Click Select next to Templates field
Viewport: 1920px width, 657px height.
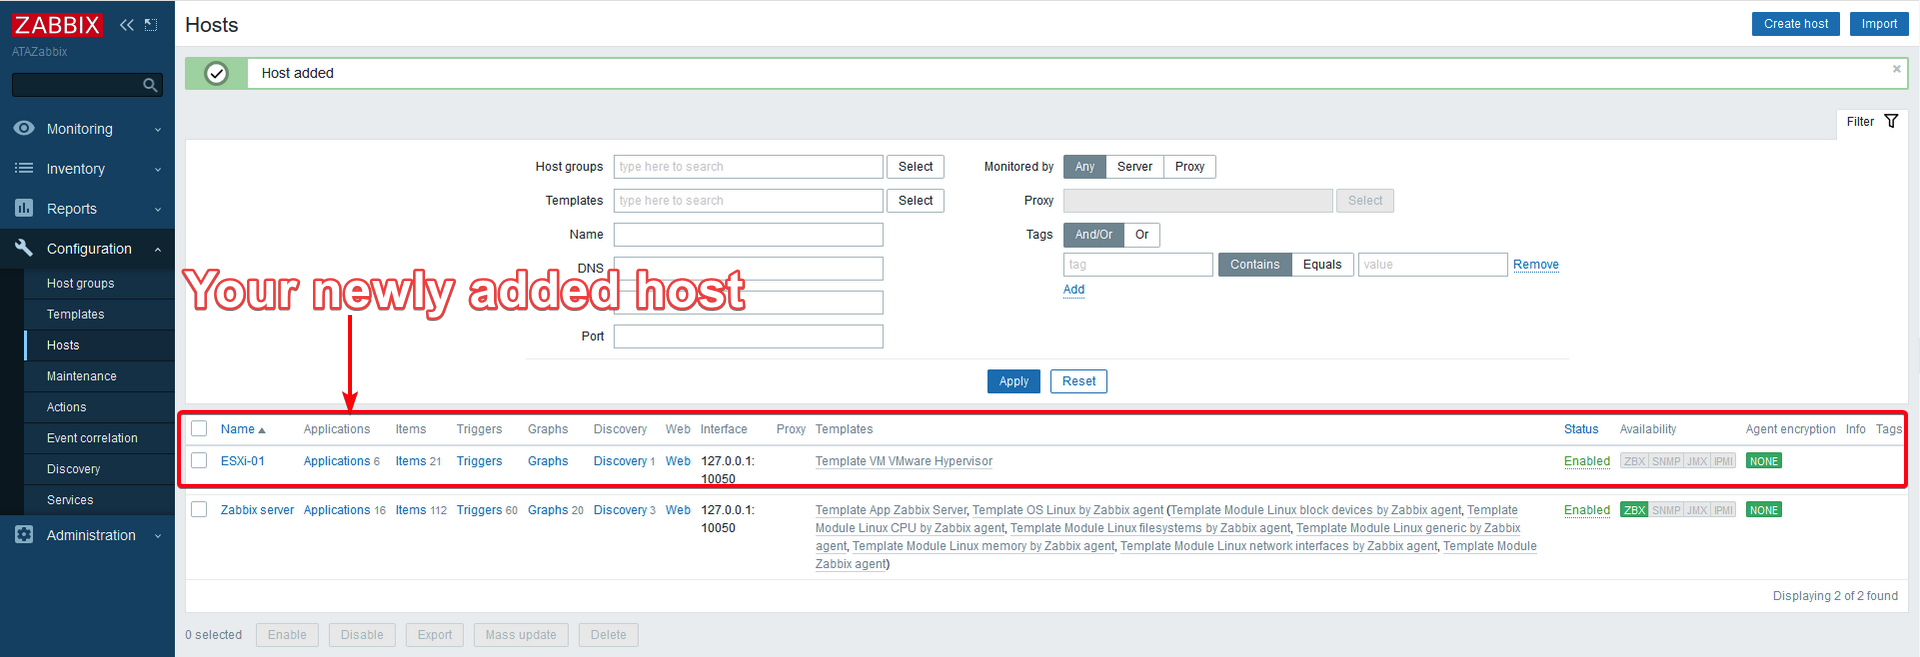[x=915, y=201]
